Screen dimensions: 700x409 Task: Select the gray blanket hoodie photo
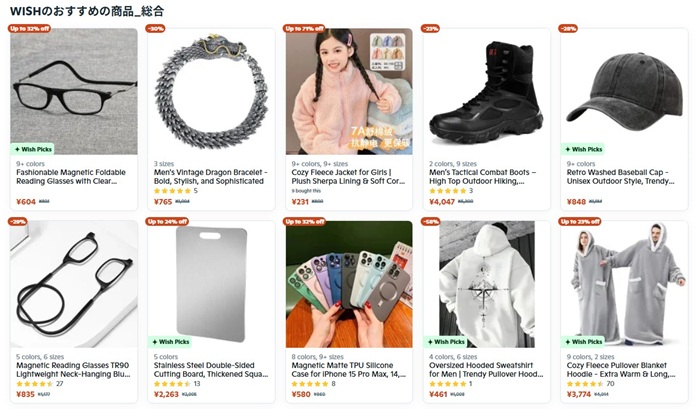coord(624,284)
